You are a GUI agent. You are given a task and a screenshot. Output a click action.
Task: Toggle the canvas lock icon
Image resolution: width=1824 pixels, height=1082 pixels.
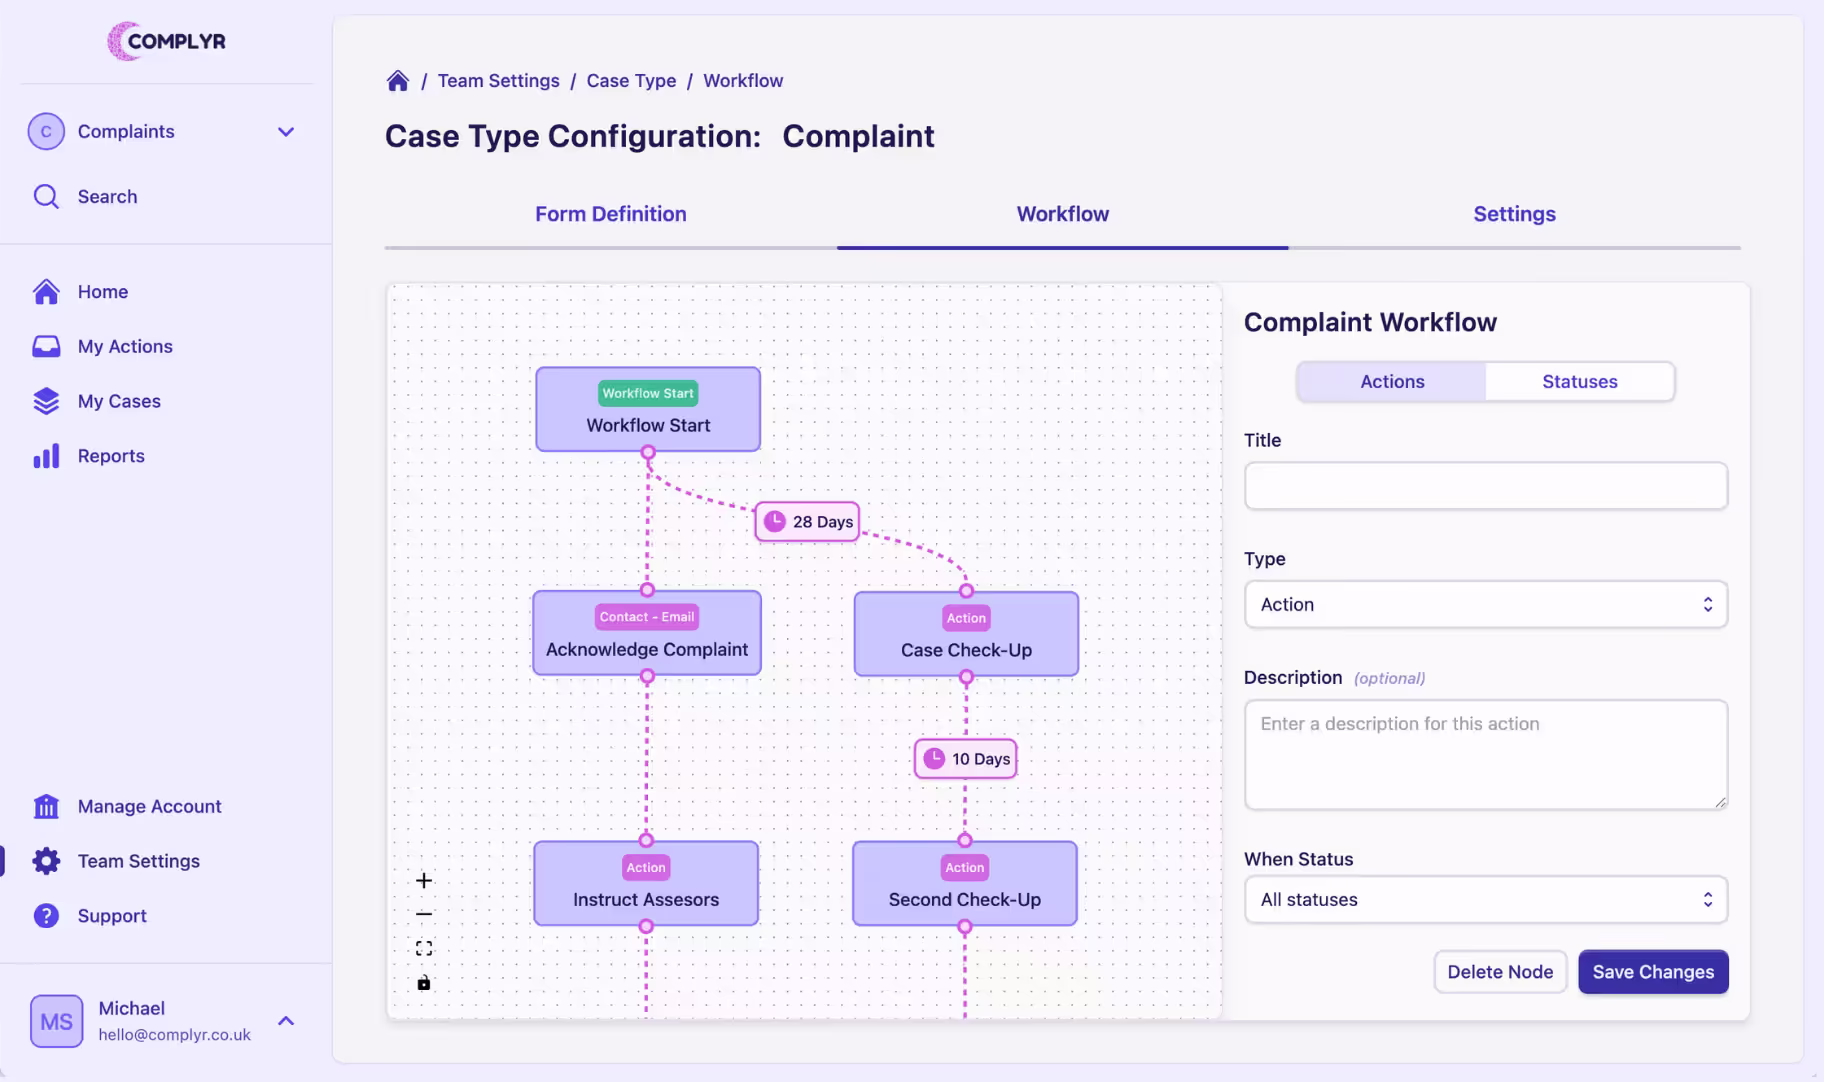click(424, 982)
